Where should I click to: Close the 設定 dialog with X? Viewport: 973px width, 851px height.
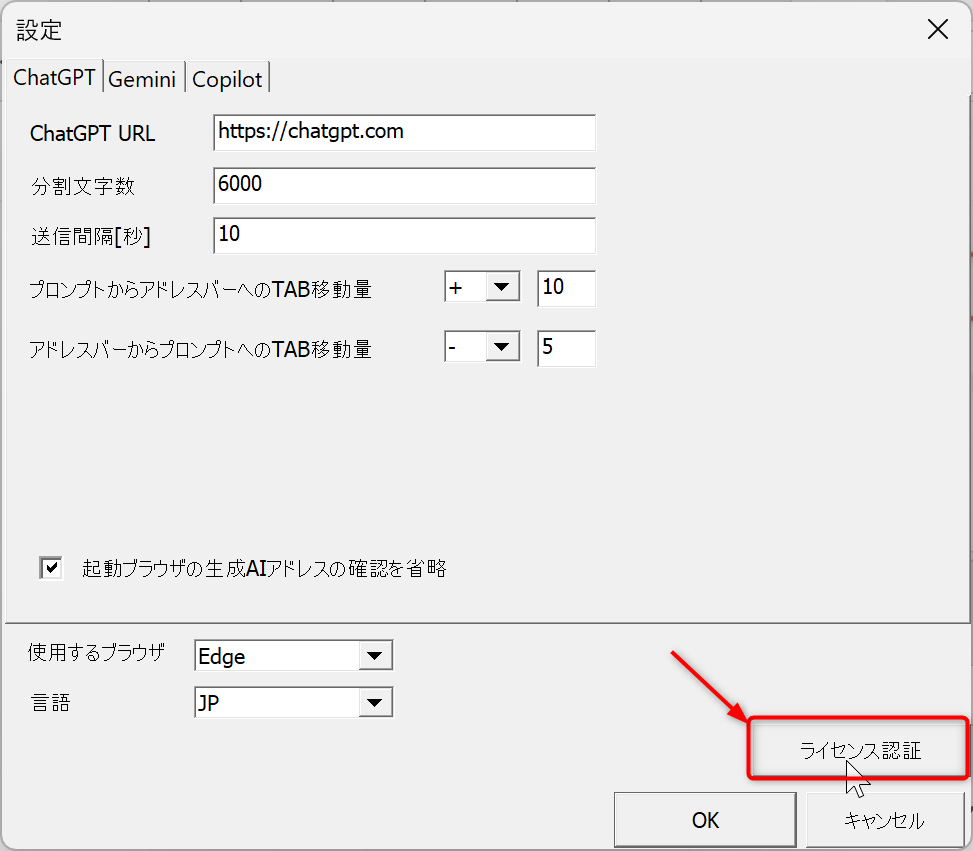point(937,30)
